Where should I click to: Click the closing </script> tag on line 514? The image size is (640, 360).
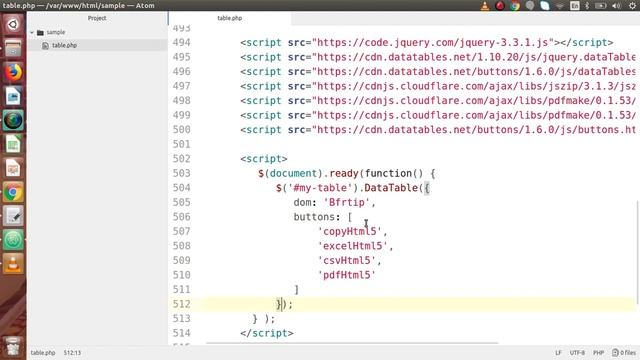(x=267, y=333)
